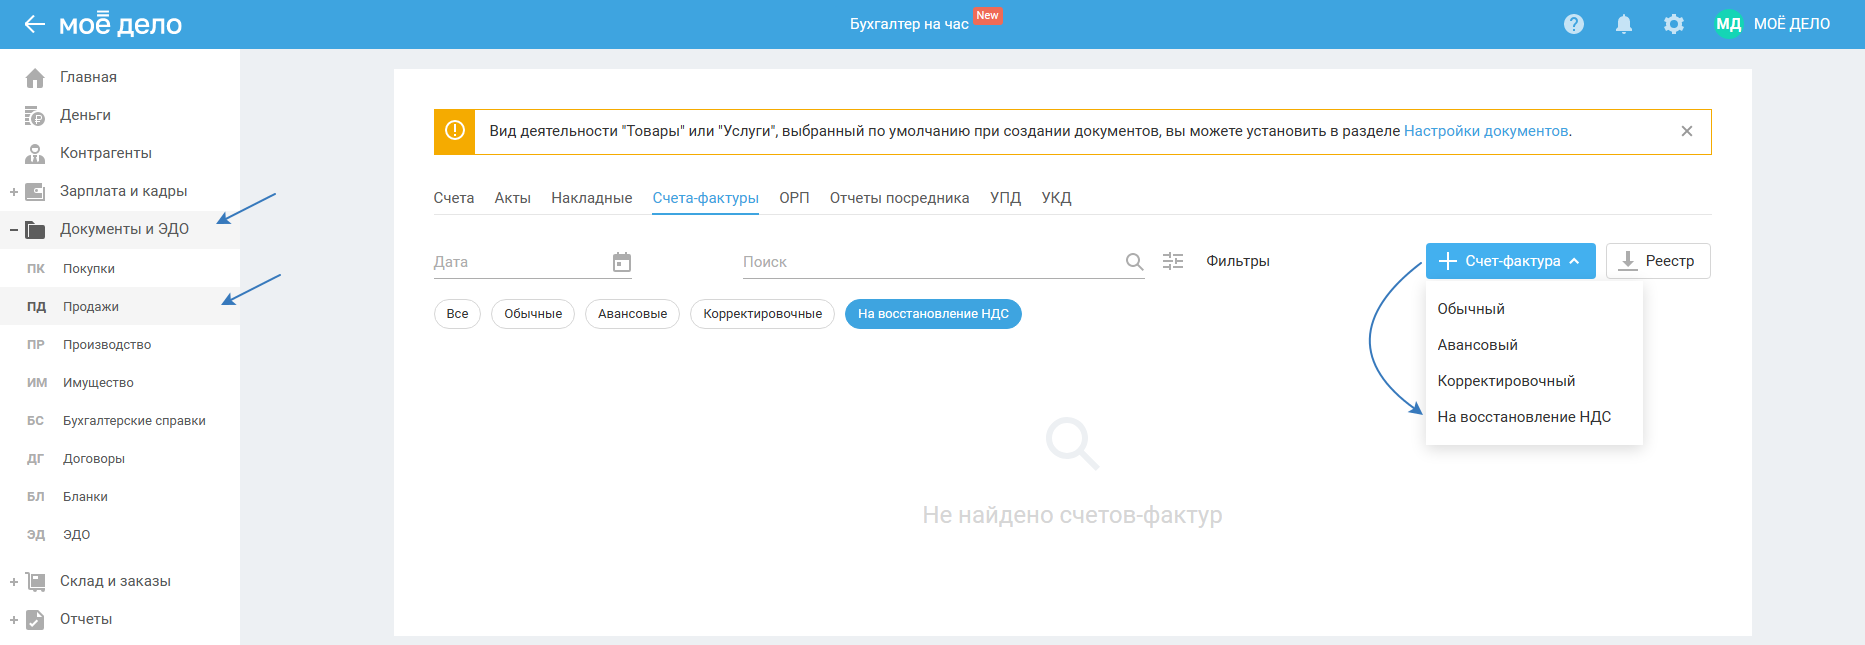Switch to the "Накладные" tab
Viewport: 1865px width, 645px height.
click(x=591, y=198)
